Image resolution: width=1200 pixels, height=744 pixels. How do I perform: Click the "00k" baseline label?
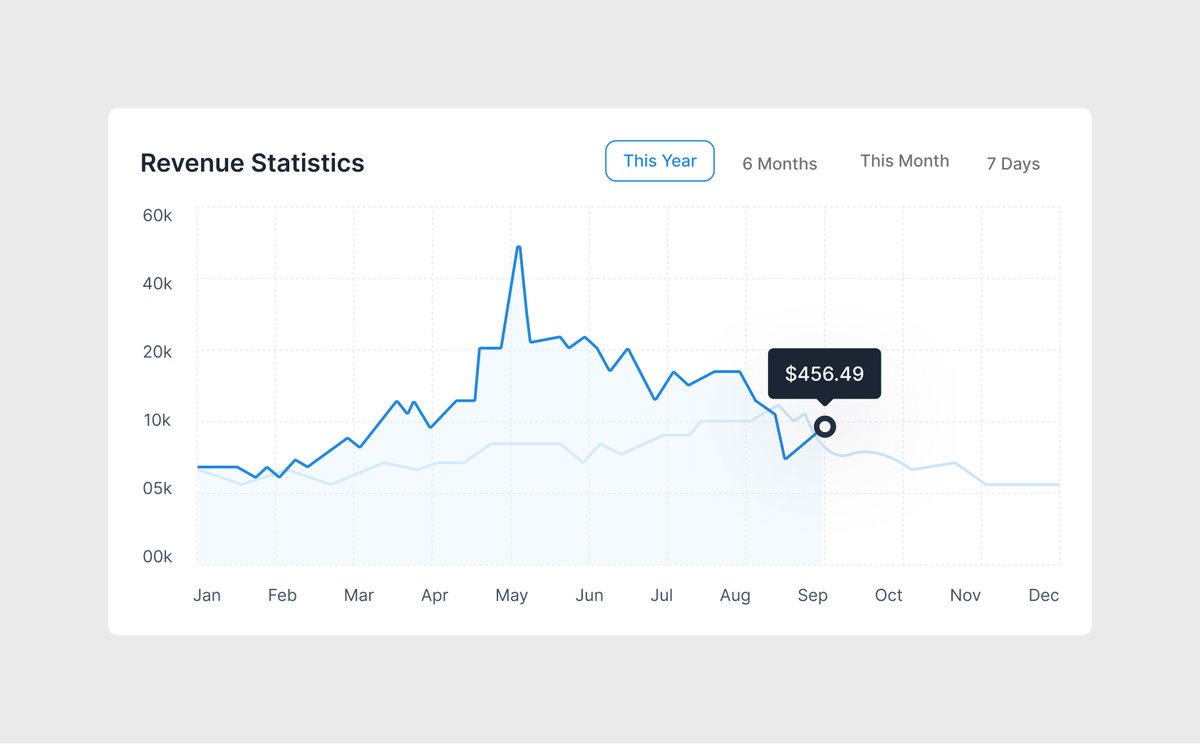click(x=157, y=557)
